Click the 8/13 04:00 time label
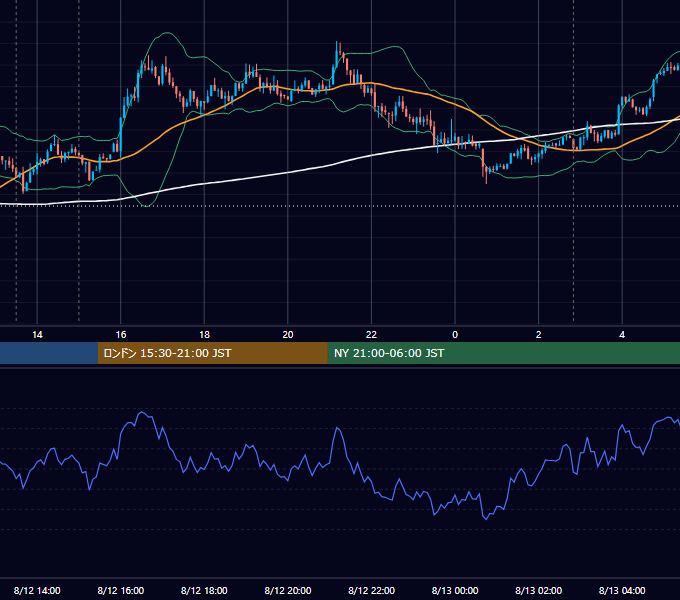This screenshot has width=680, height=600. pyautogui.click(x=622, y=590)
